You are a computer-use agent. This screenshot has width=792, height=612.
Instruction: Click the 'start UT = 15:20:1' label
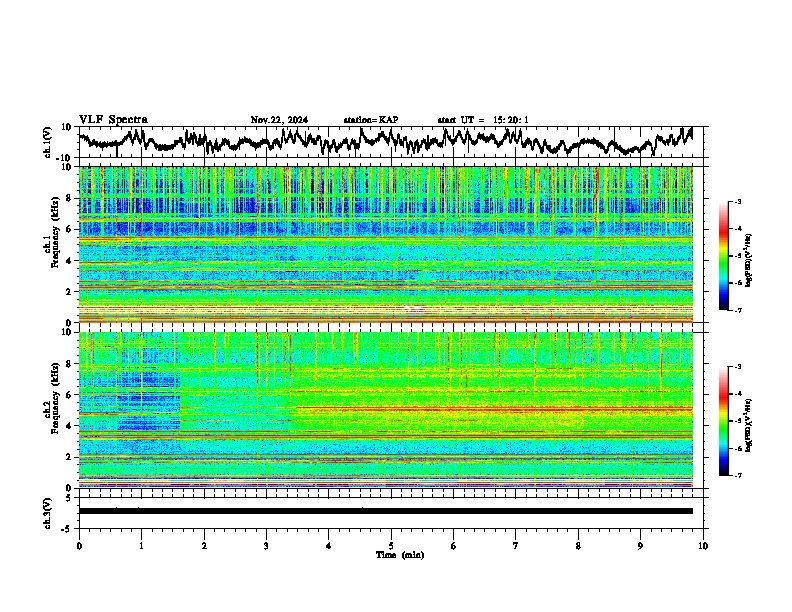[x=483, y=120]
